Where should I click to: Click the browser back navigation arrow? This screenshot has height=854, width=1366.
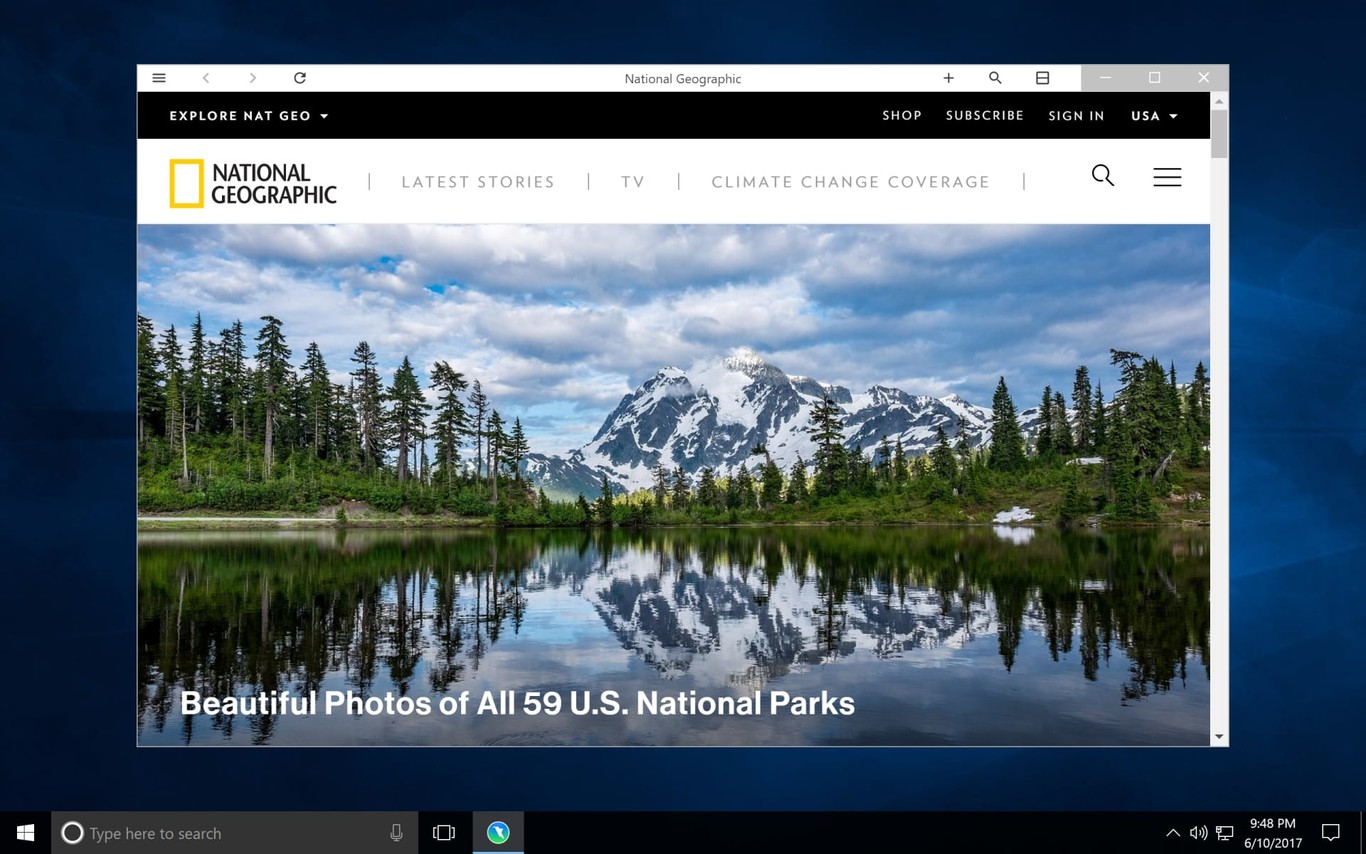point(206,77)
